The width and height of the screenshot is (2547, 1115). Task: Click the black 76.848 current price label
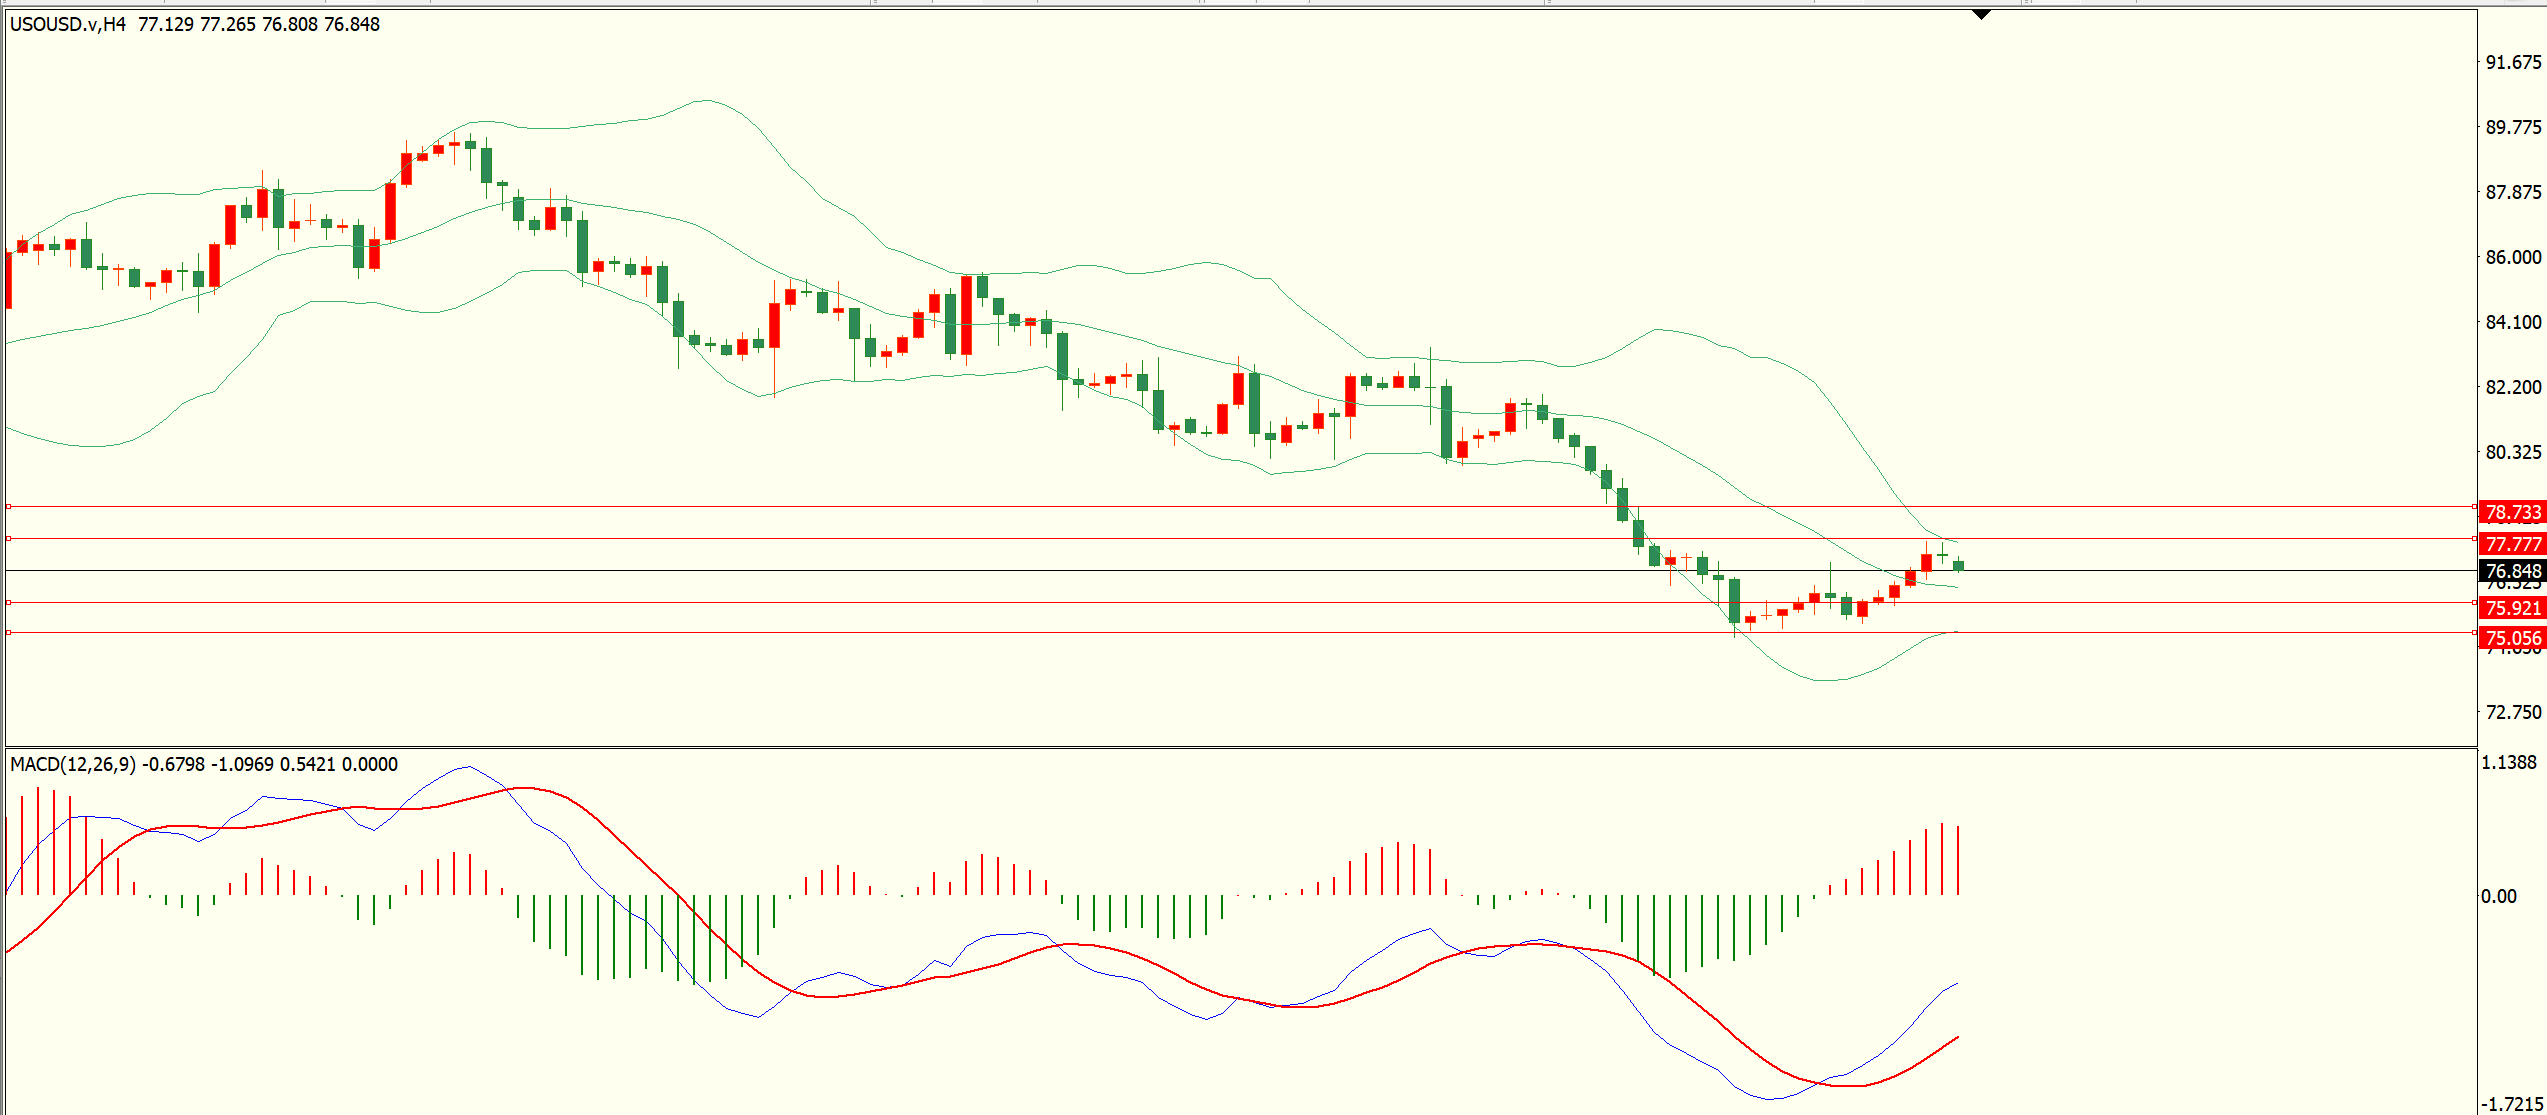coord(2513,571)
